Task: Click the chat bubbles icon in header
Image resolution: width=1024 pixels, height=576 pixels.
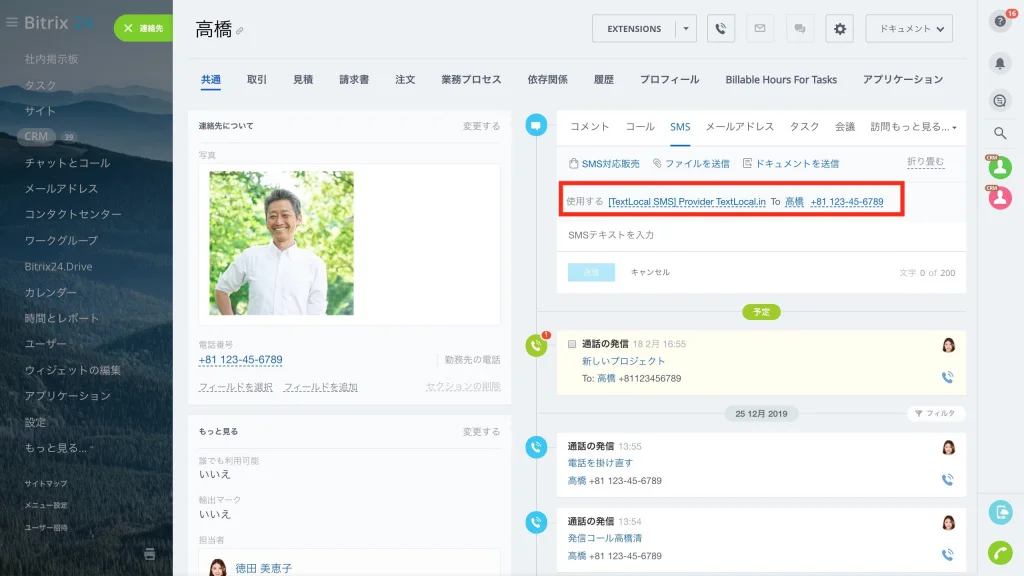Action: (799, 29)
